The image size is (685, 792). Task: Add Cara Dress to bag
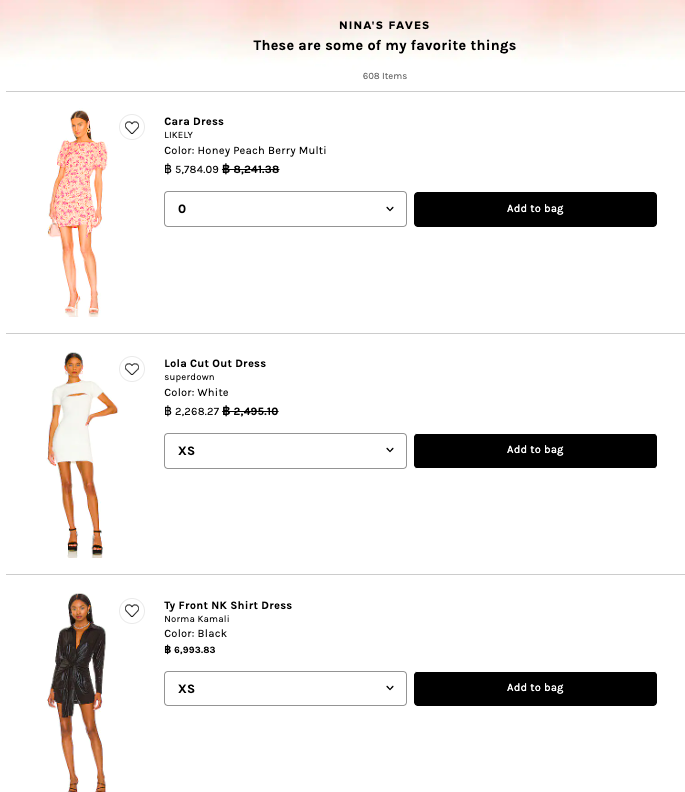[x=535, y=209]
